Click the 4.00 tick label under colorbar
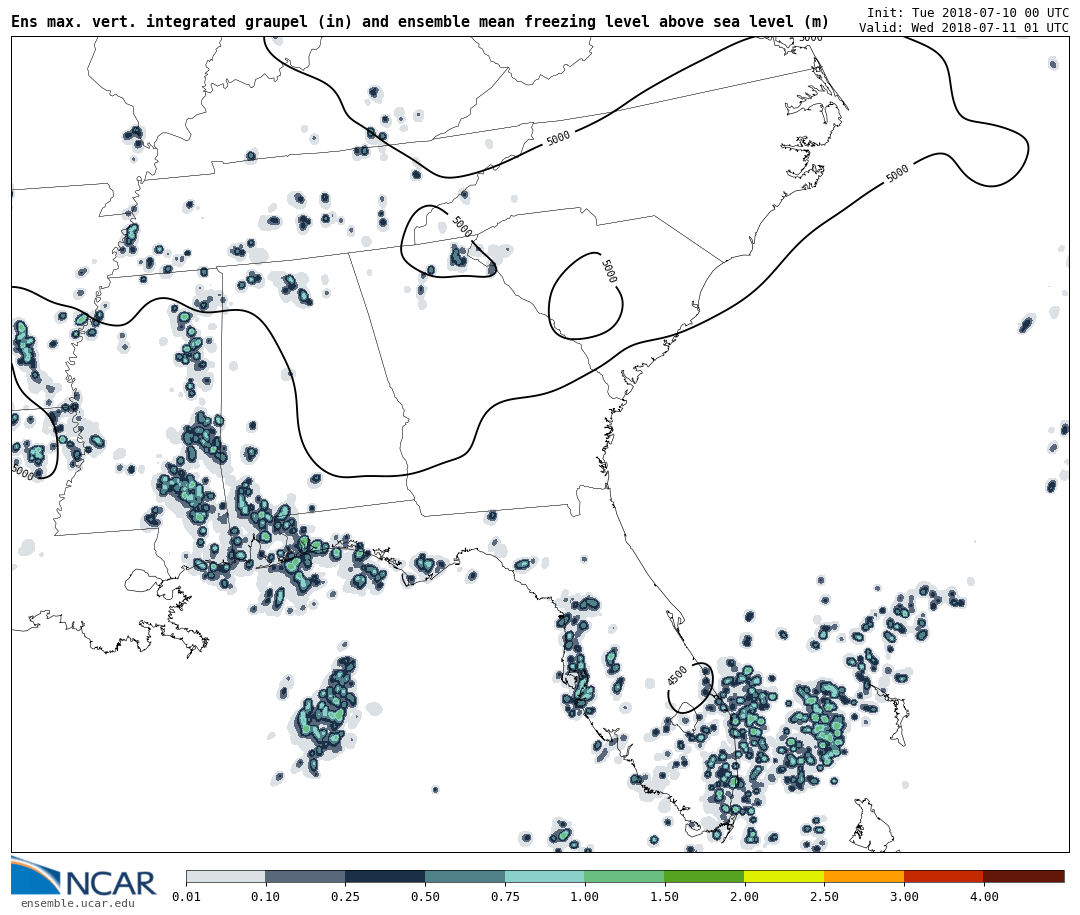The width and height of the screenshot is (1080, 915). (983, 897)
